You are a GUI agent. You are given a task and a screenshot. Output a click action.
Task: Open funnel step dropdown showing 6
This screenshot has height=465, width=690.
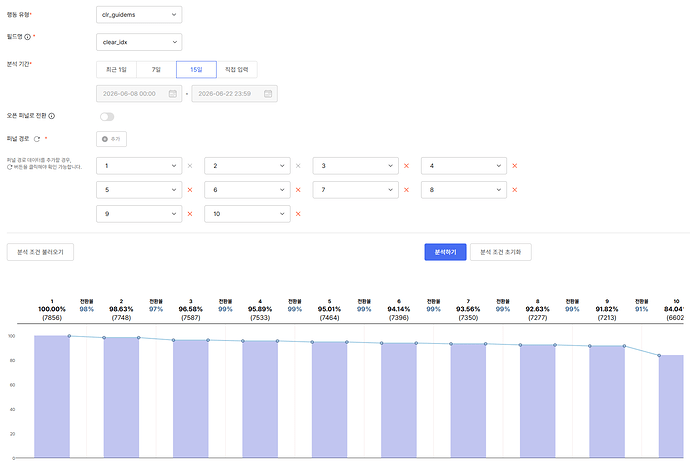click(x=247, y=190)
